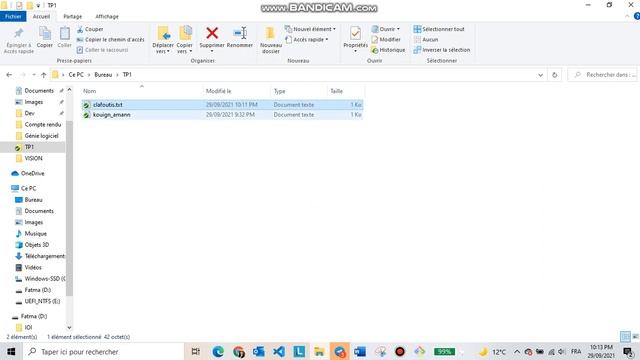
Task: Go back with the left arrow
Action: point(9,75)
